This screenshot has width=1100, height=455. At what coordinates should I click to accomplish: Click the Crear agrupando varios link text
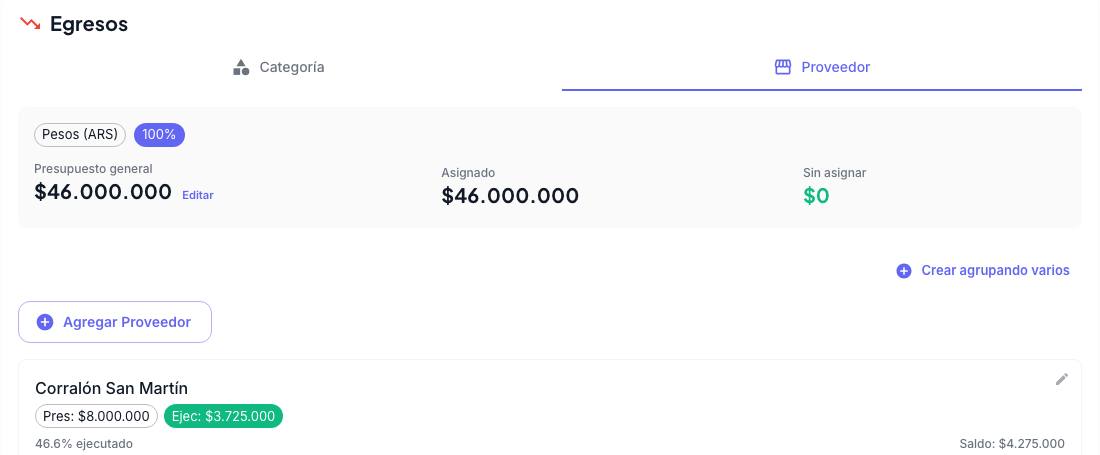(995, 271)
